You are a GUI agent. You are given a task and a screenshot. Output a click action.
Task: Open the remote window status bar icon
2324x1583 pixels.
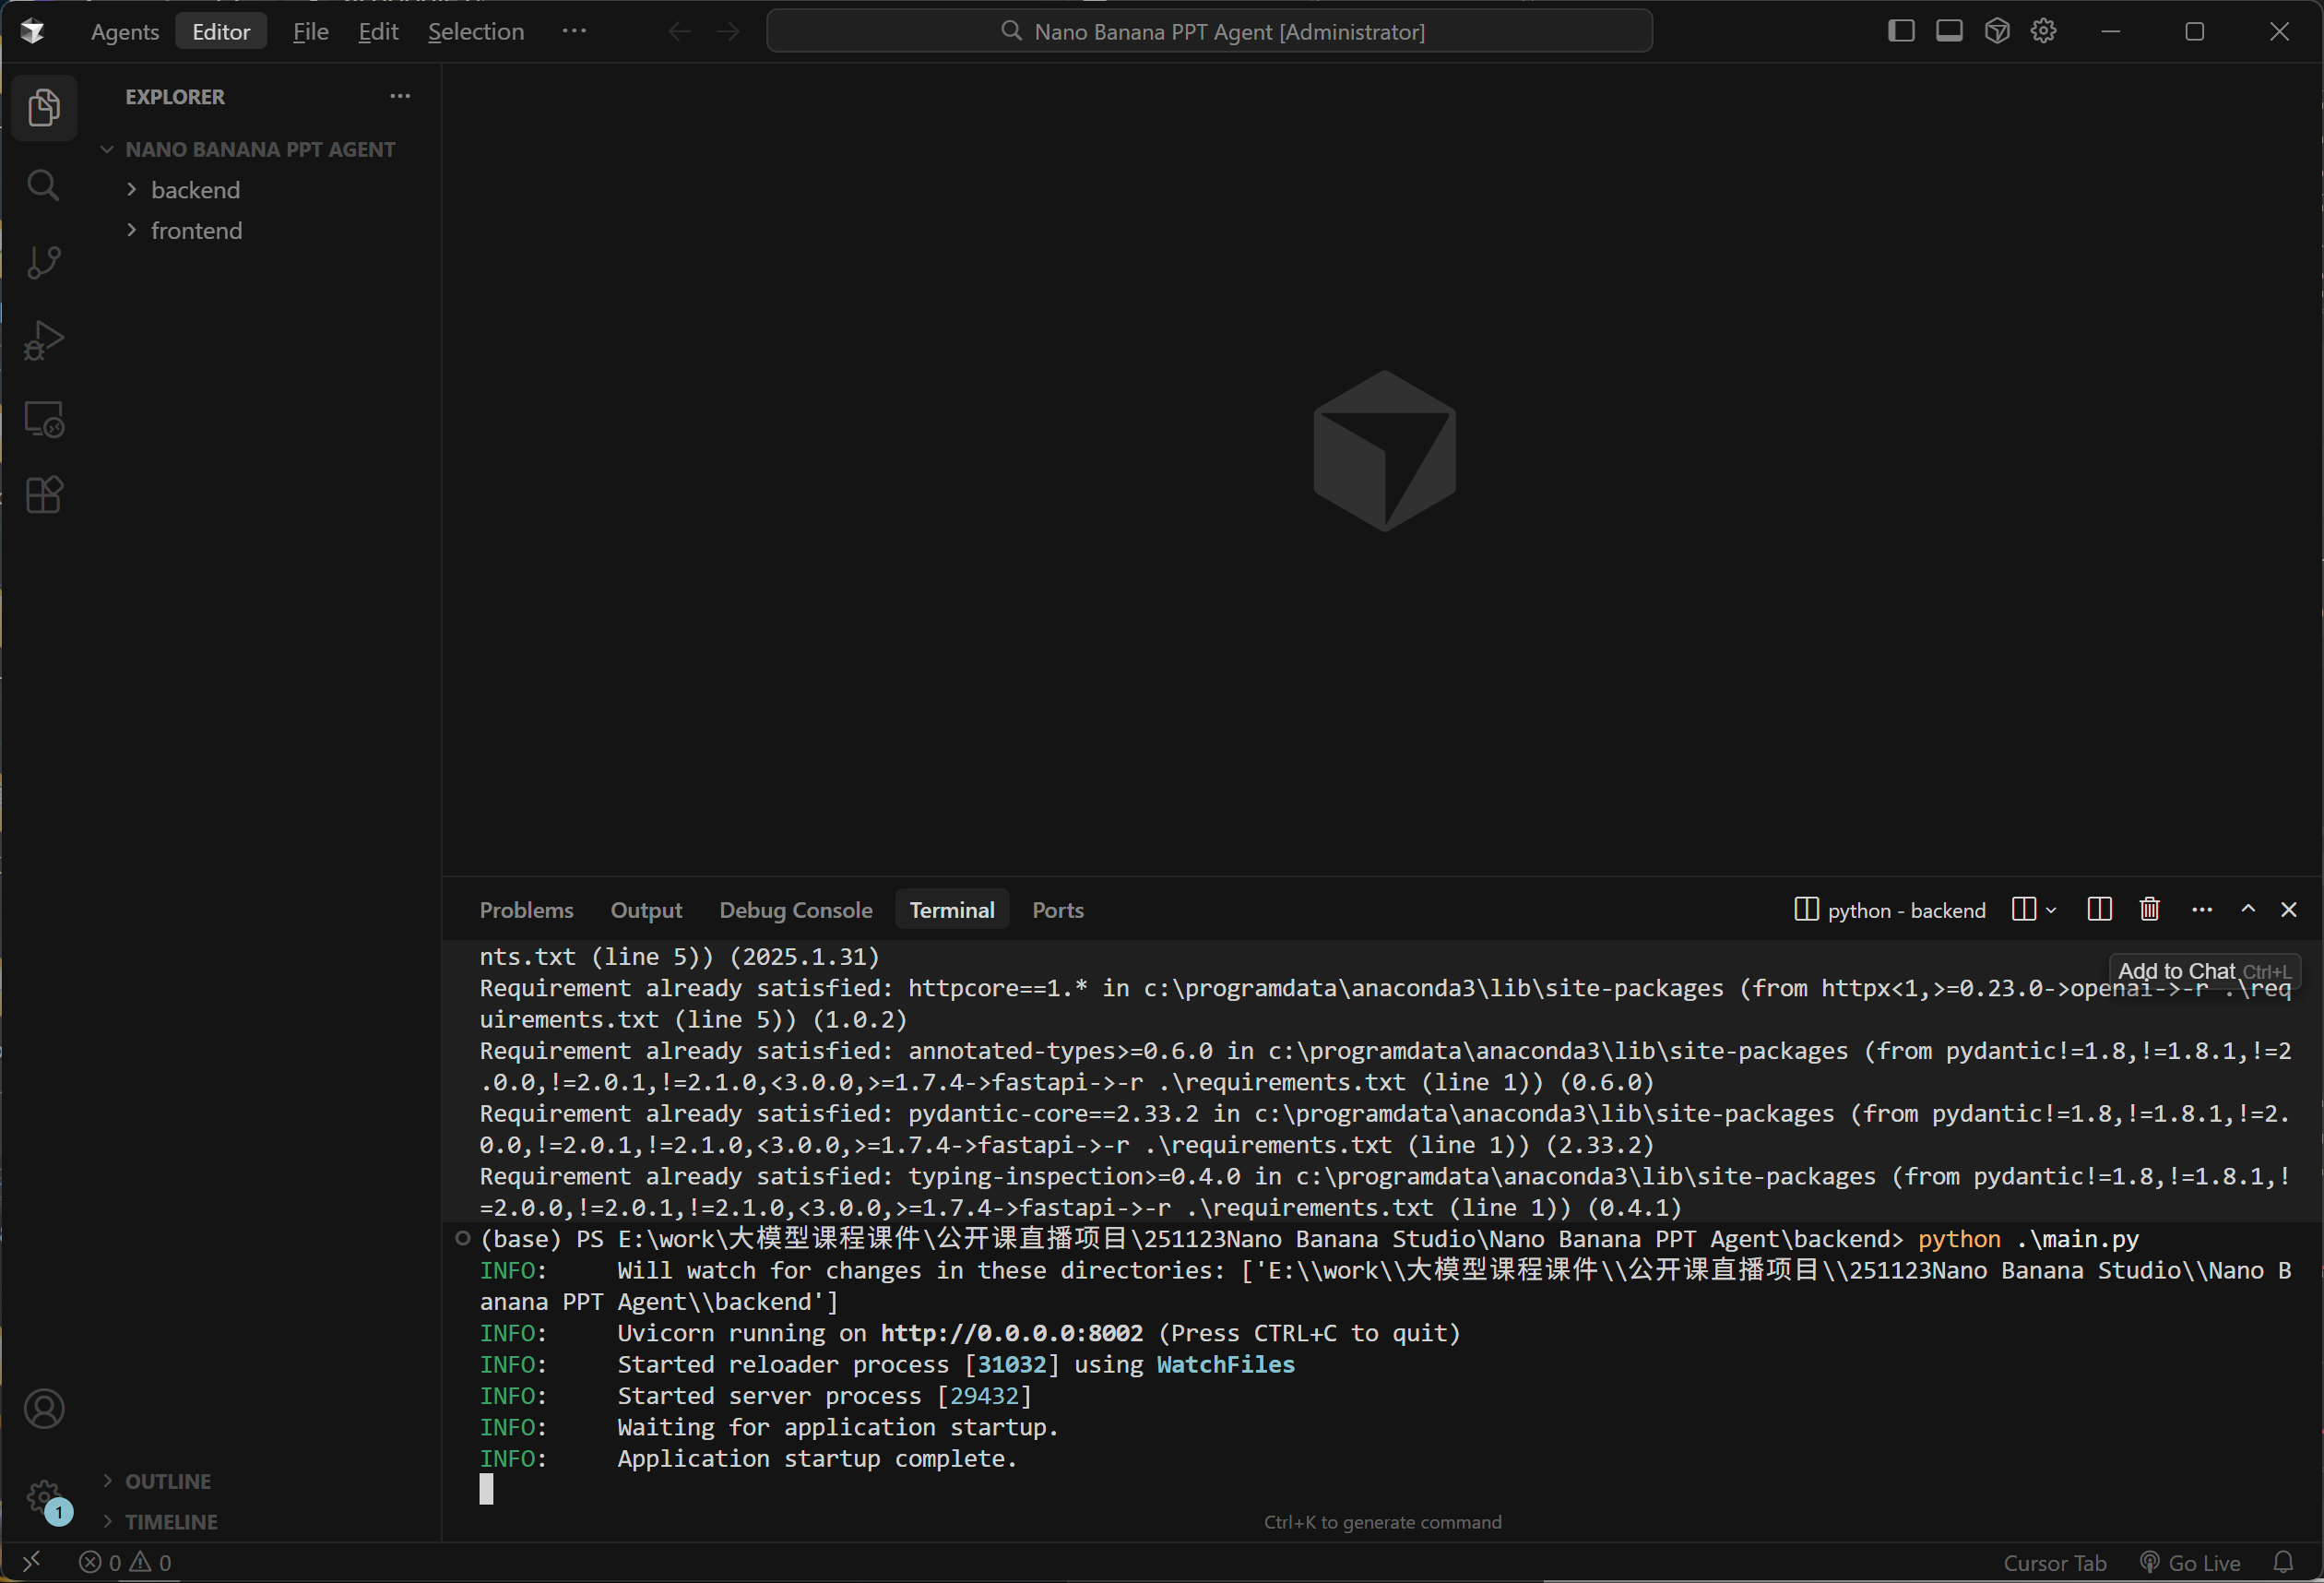32,1561
